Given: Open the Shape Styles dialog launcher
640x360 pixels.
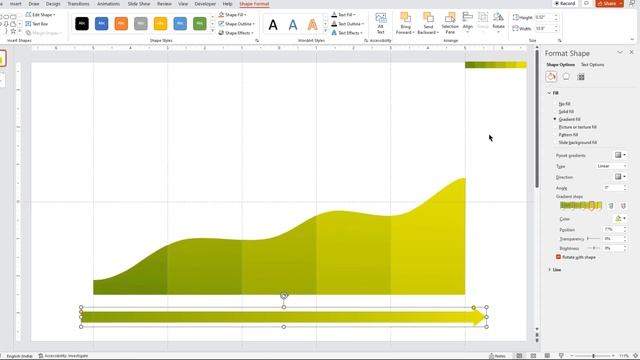Looking at the screenshot, I should [x=257, y=40].
